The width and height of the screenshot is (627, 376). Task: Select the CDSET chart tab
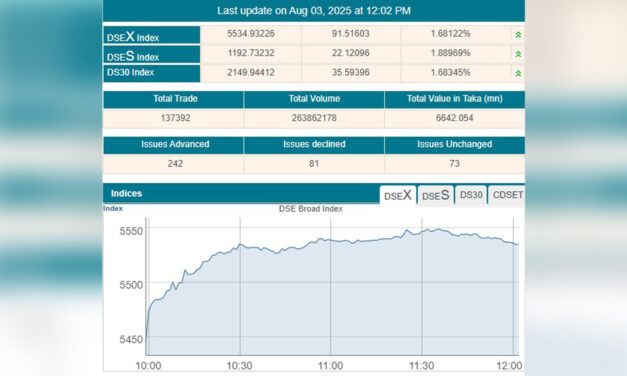(x=507, y=195)
